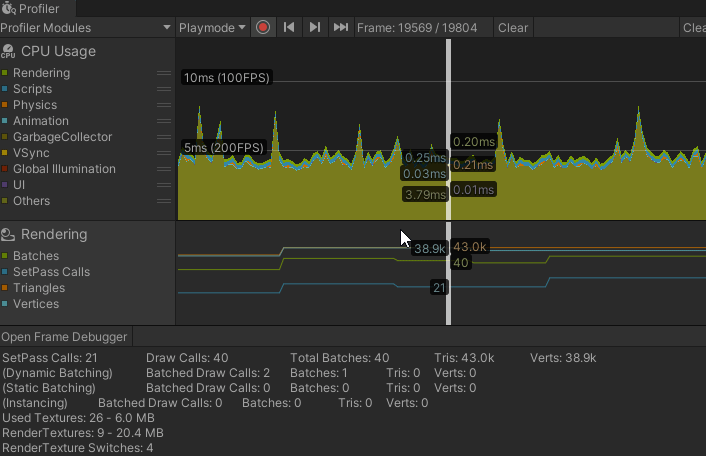Toggle the Scripts category color swatch
The height and width of the screenshot is (456, 706).
[5, 89]
